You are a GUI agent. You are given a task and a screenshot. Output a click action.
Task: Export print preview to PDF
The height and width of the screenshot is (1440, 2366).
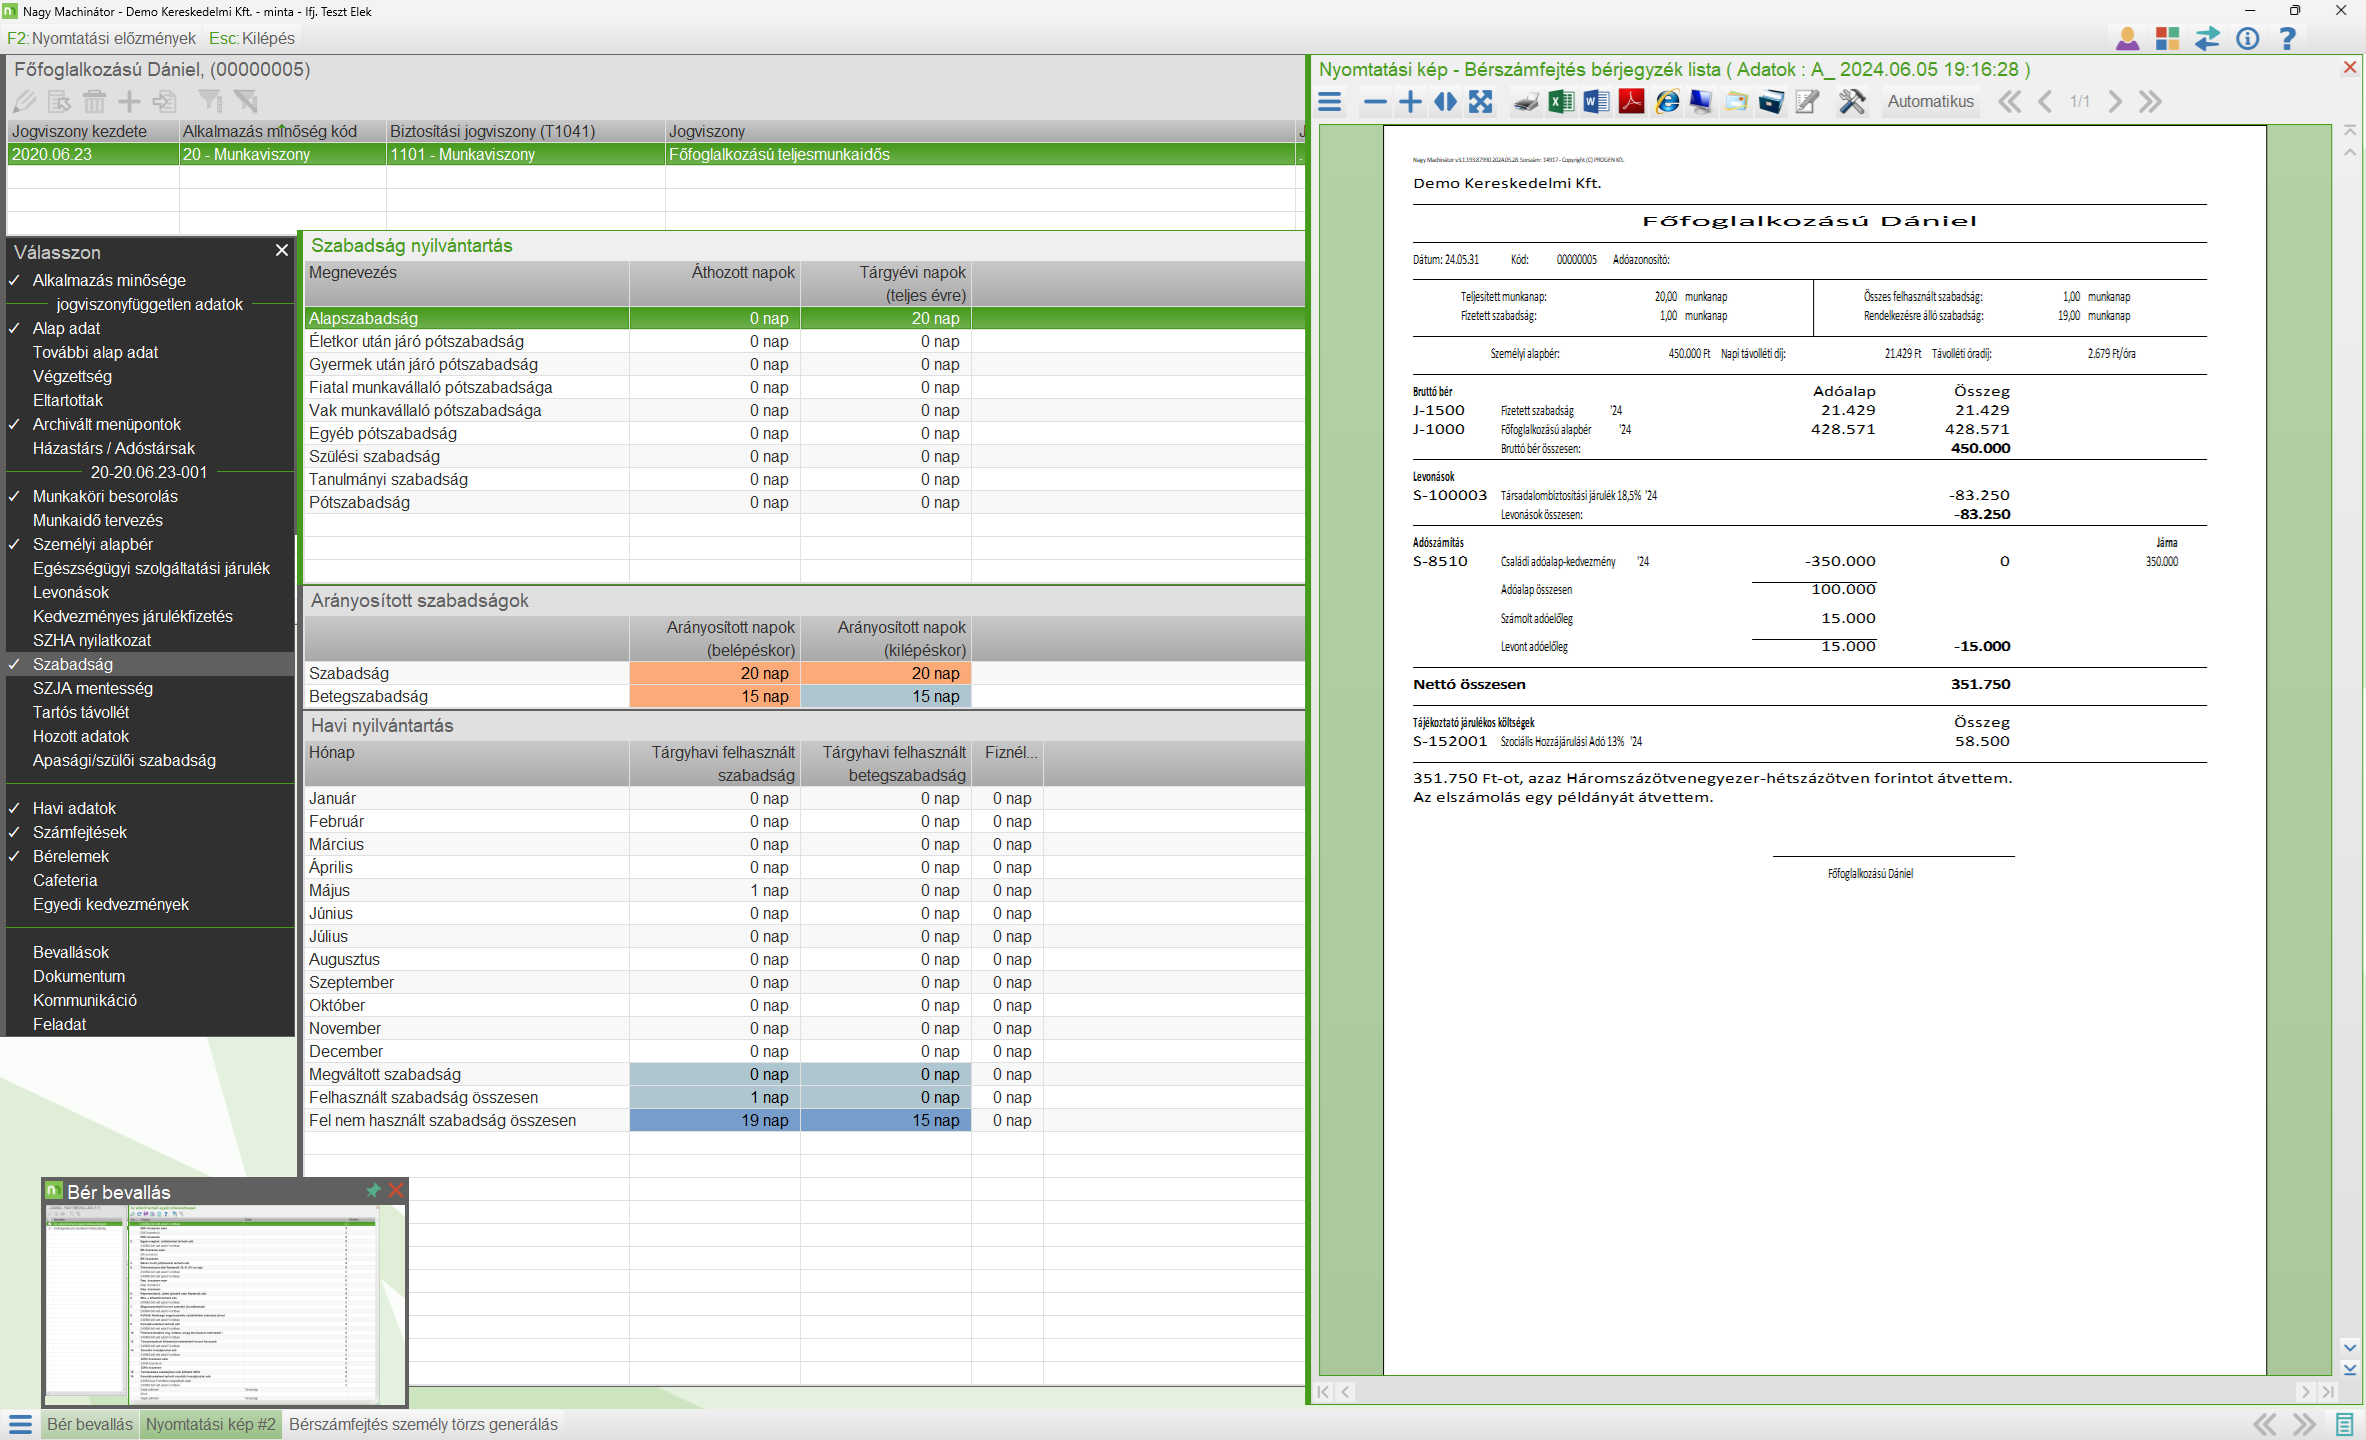click(x=1631, y=102)
